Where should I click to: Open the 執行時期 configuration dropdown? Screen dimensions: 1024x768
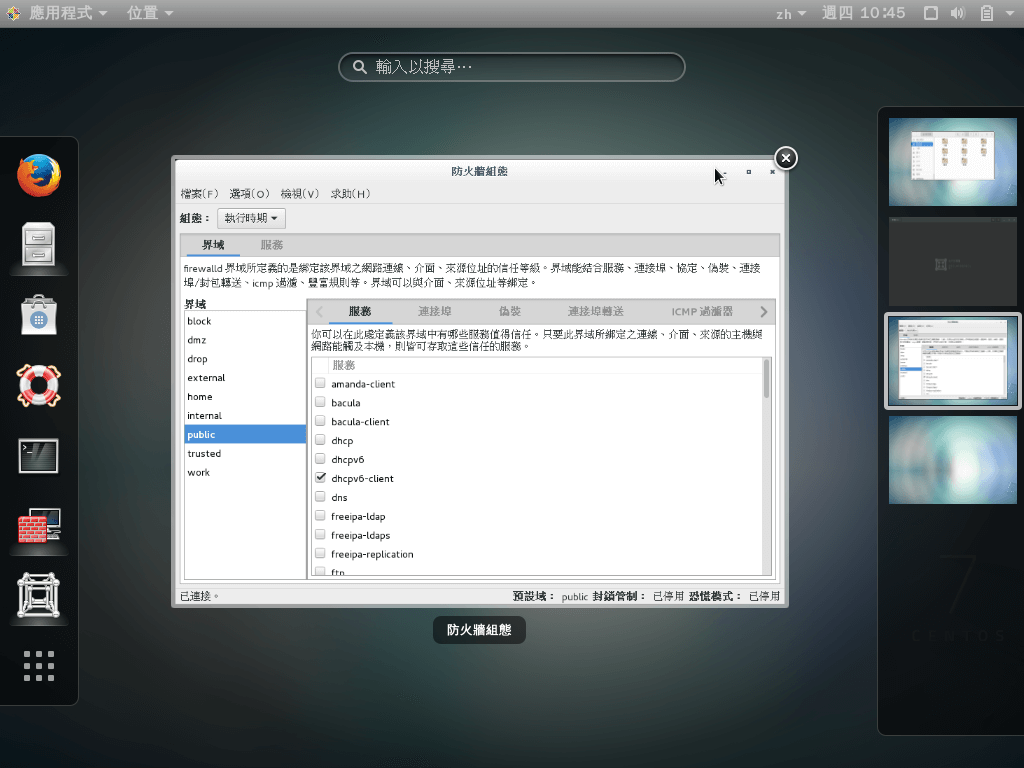point(250,218)
